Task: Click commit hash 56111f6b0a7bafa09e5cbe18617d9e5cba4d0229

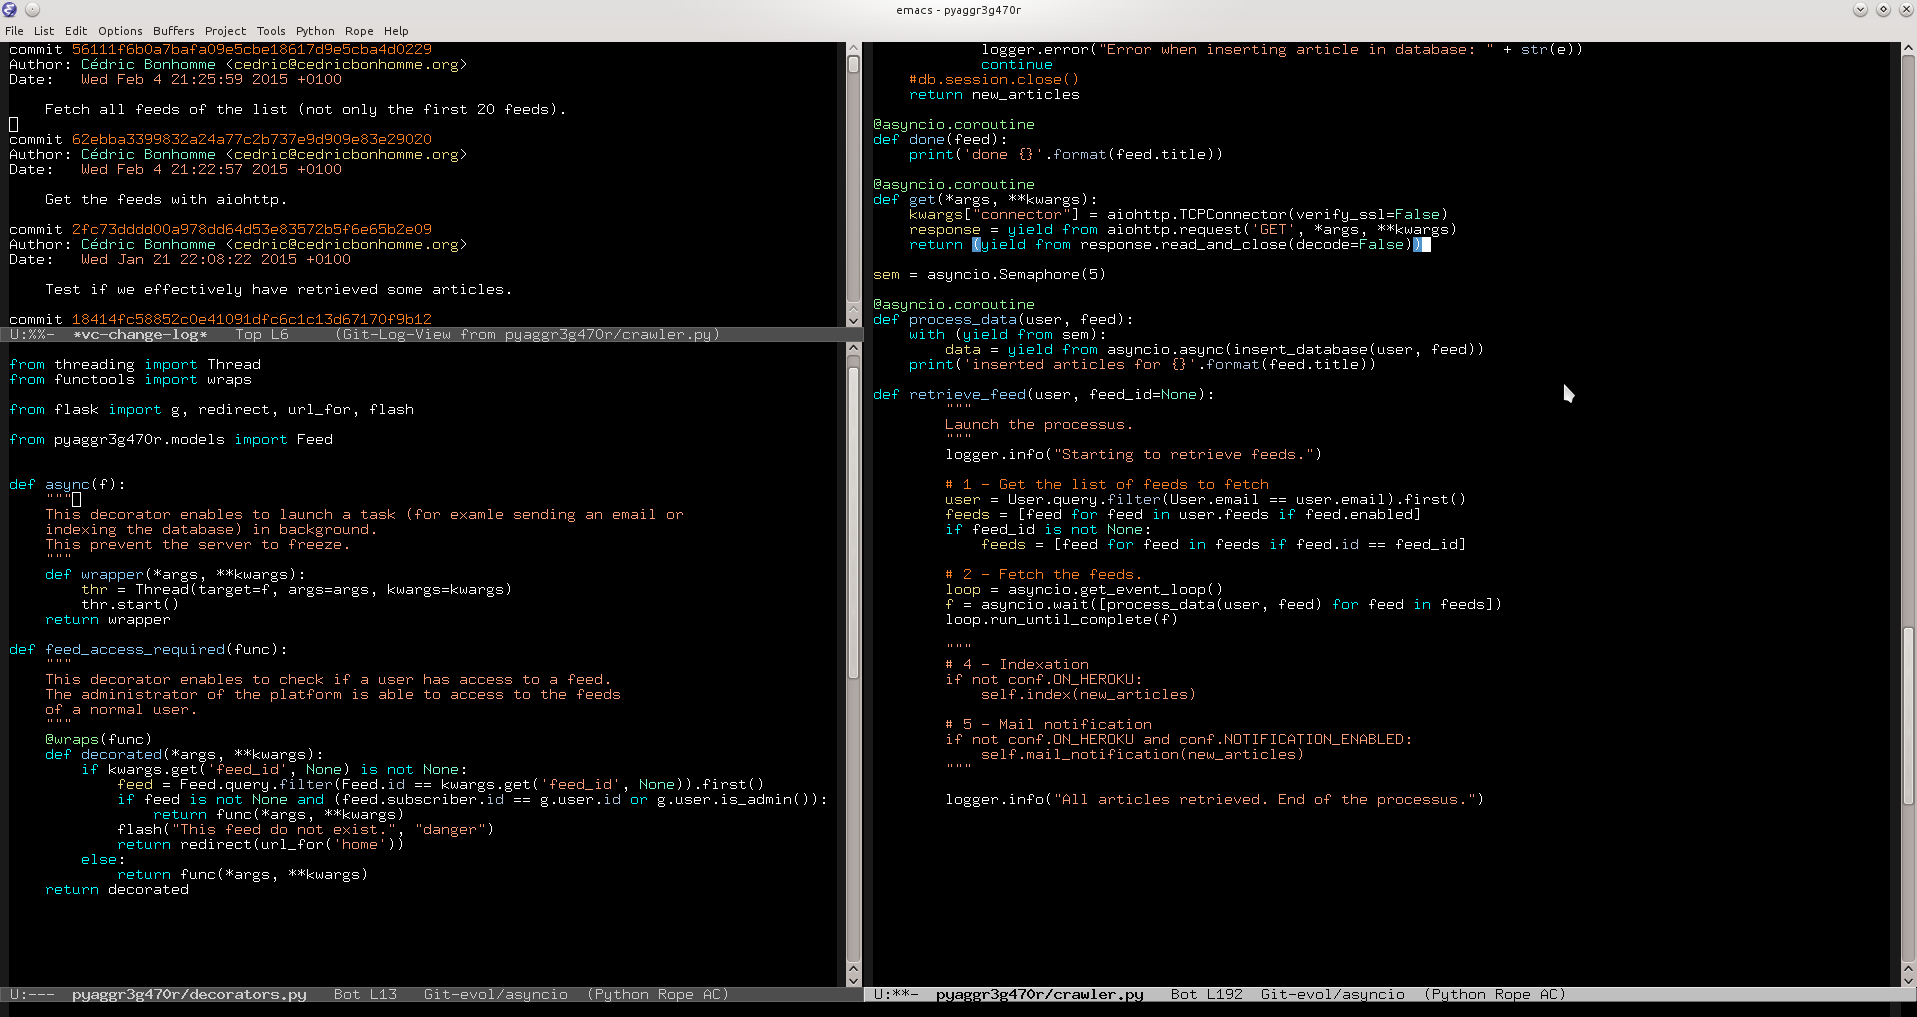Action: point(252,49)
